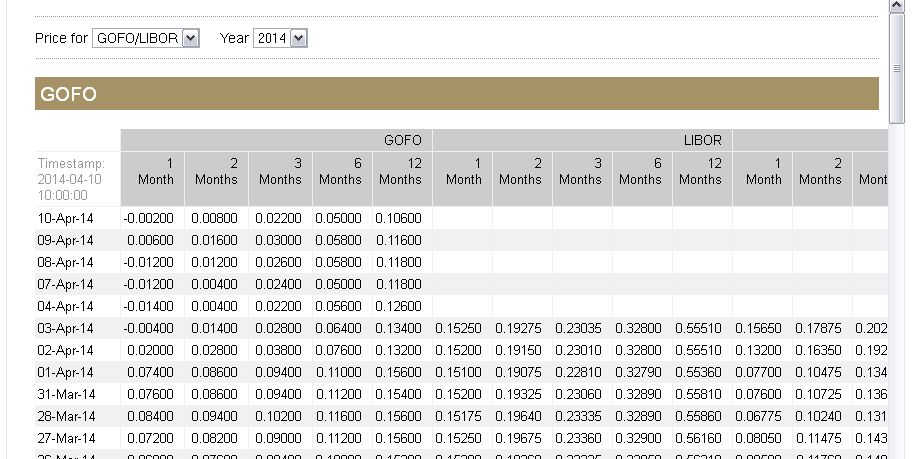Click the 0.19325 value for 31-Mar-14
Image resolution: width=918 pixels, height=459 pixels.
(x=518, y=394)
